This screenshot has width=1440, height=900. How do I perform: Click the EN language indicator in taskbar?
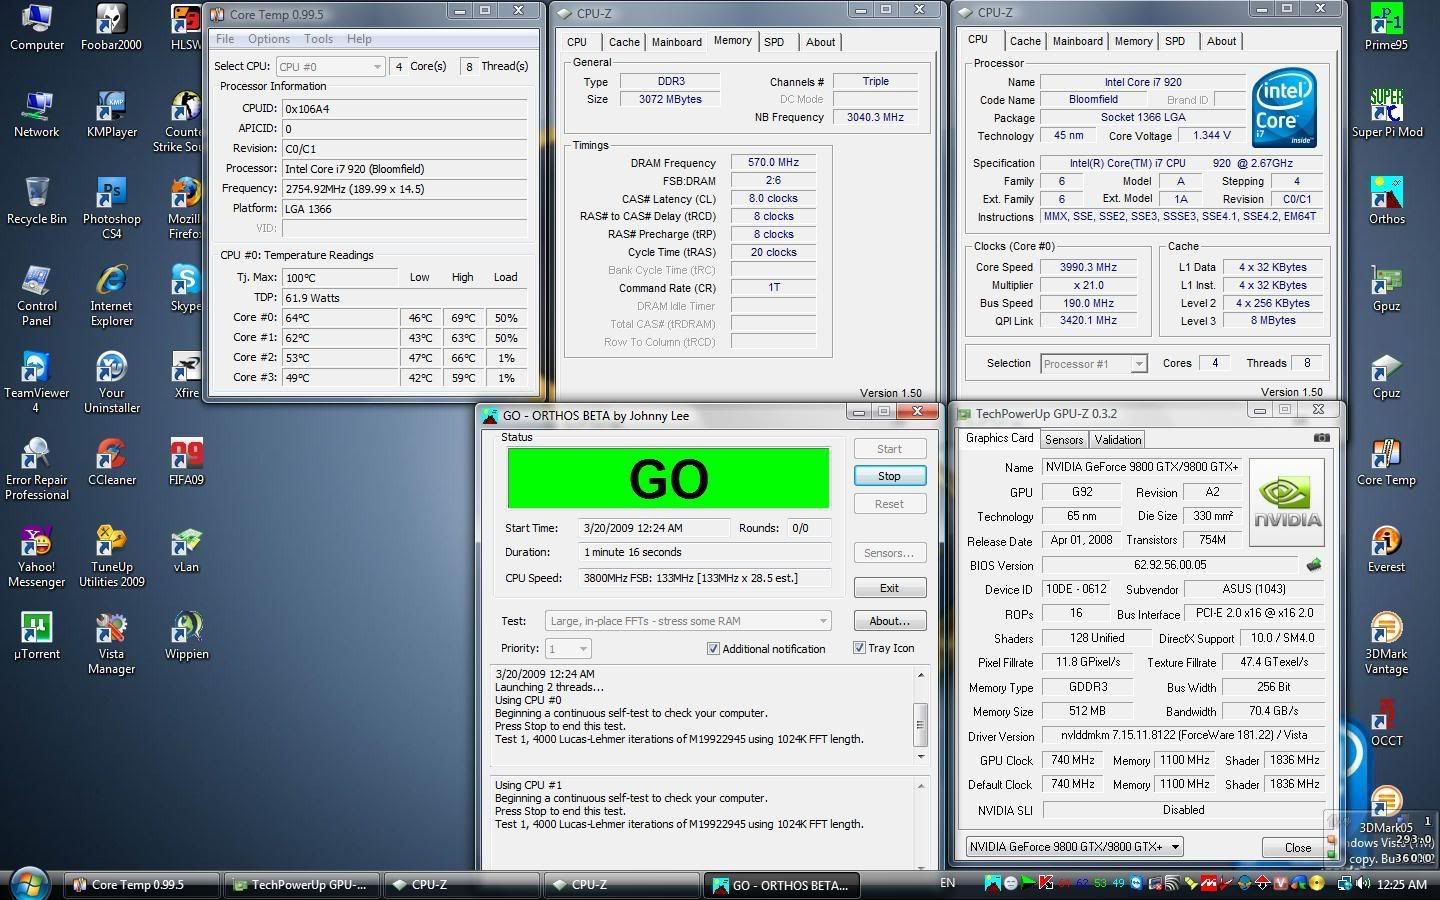pos(947,883)
